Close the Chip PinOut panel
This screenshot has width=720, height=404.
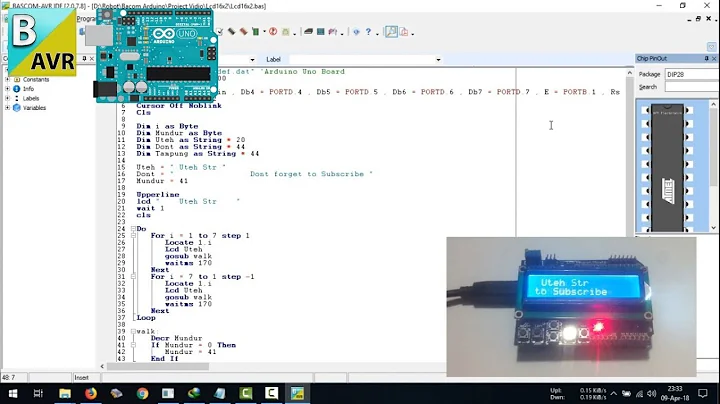714,58
